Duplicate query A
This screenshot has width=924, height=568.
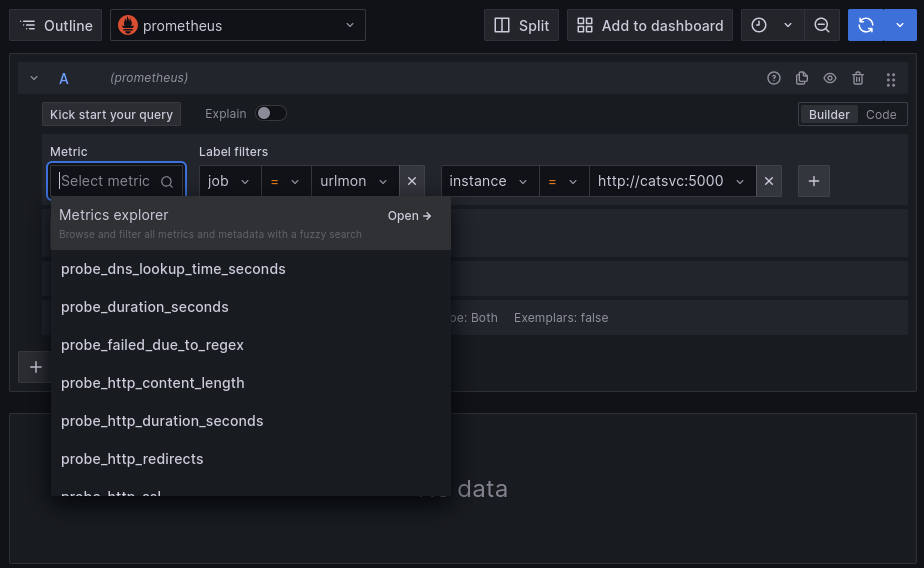click(x=801, y=78)
